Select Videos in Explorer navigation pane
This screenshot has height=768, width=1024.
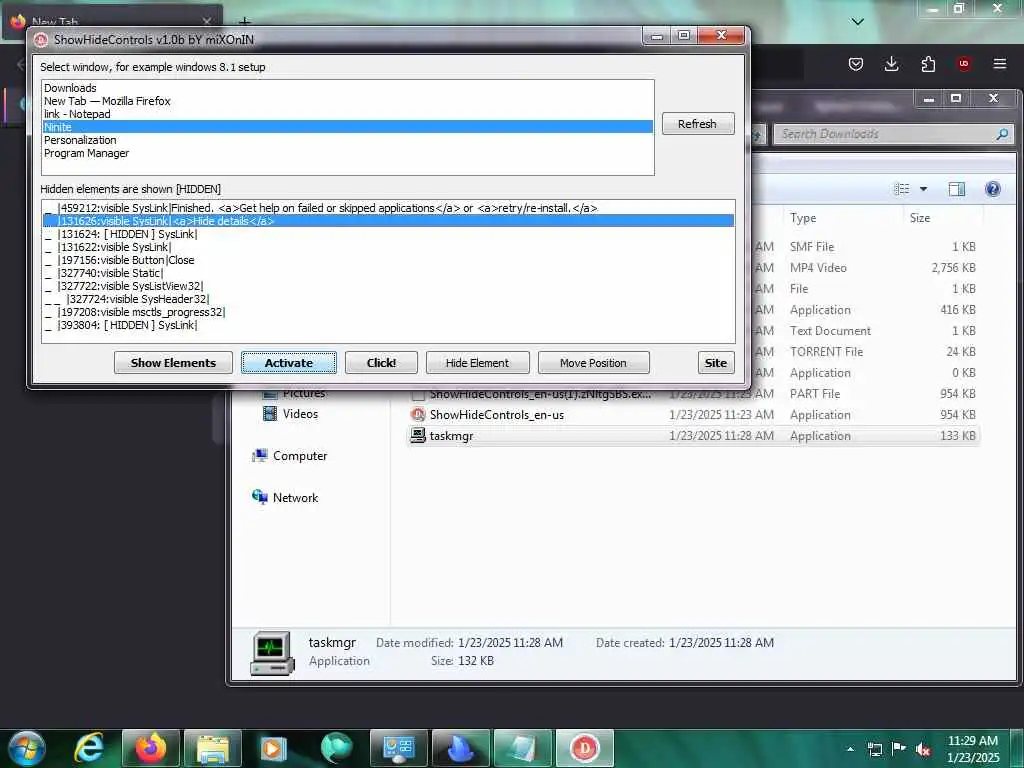300,414
